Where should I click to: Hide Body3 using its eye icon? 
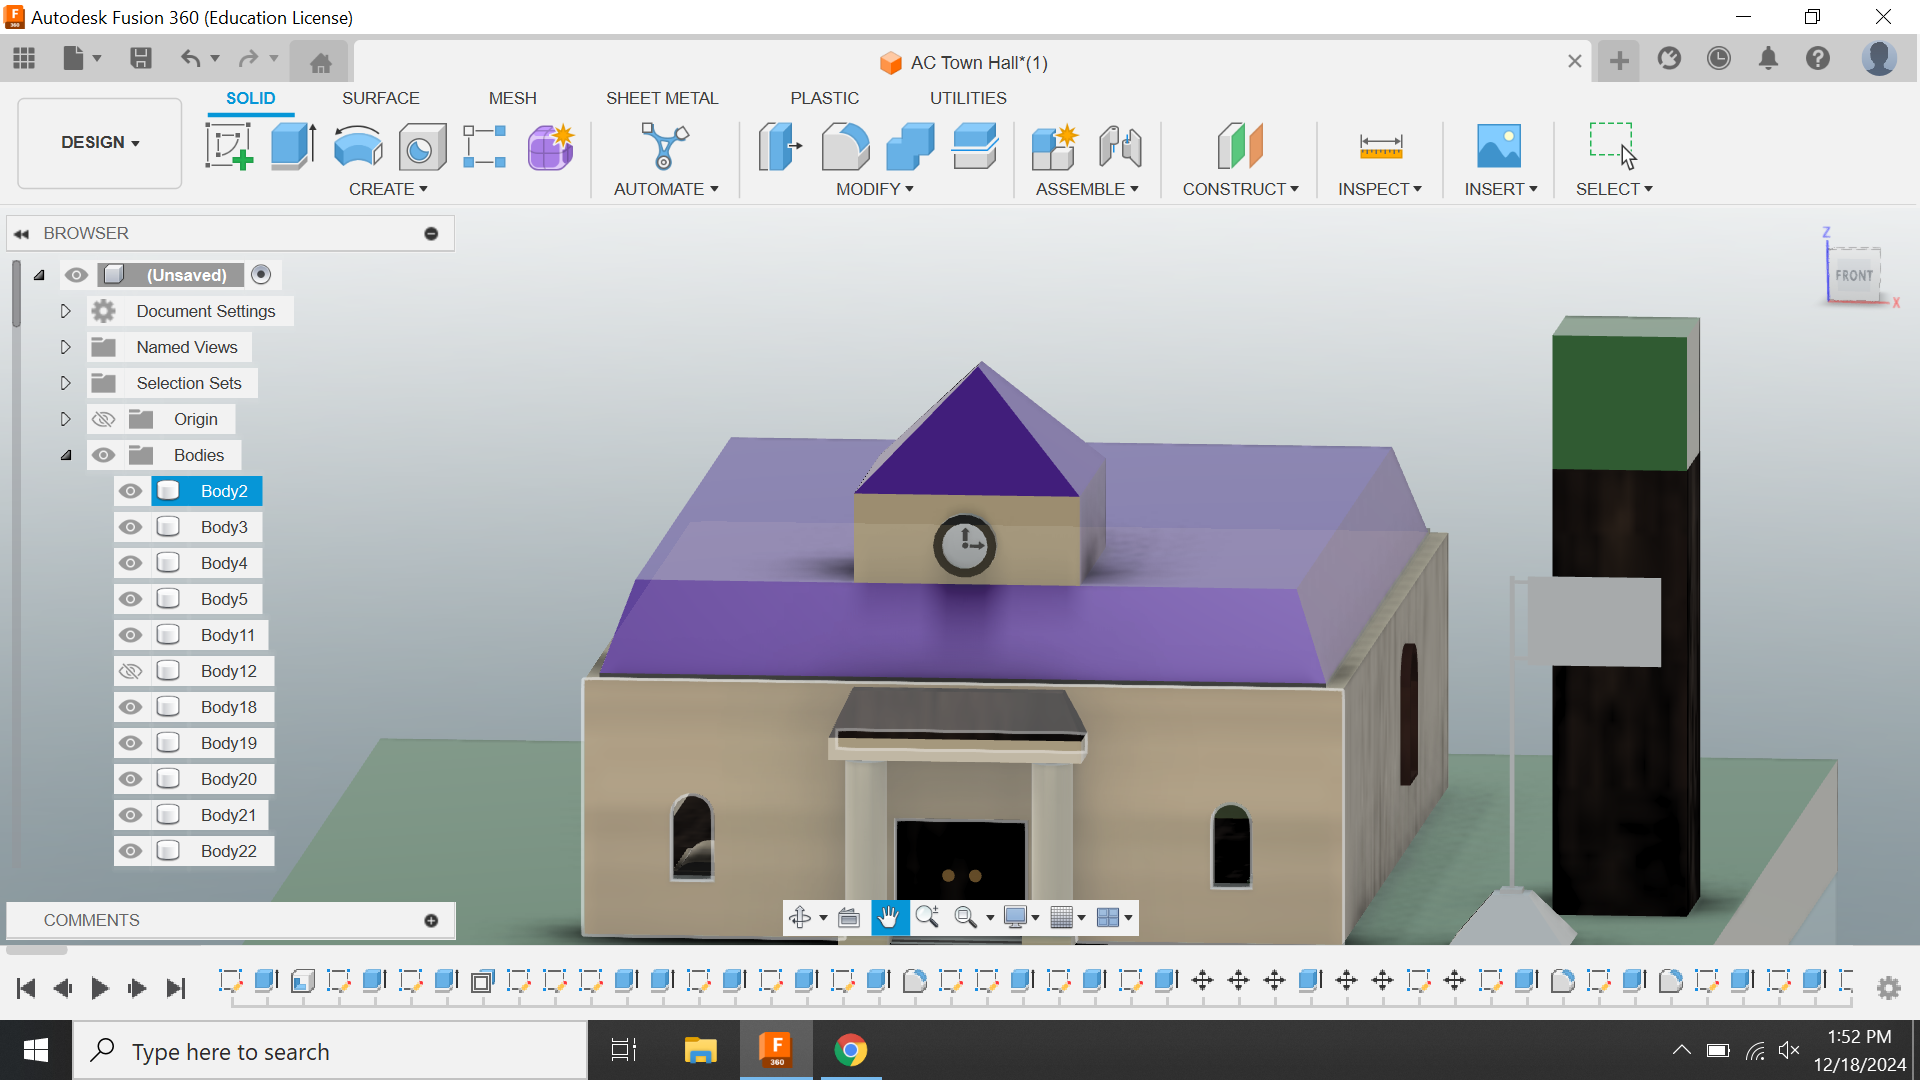click(x=130, y=527)
